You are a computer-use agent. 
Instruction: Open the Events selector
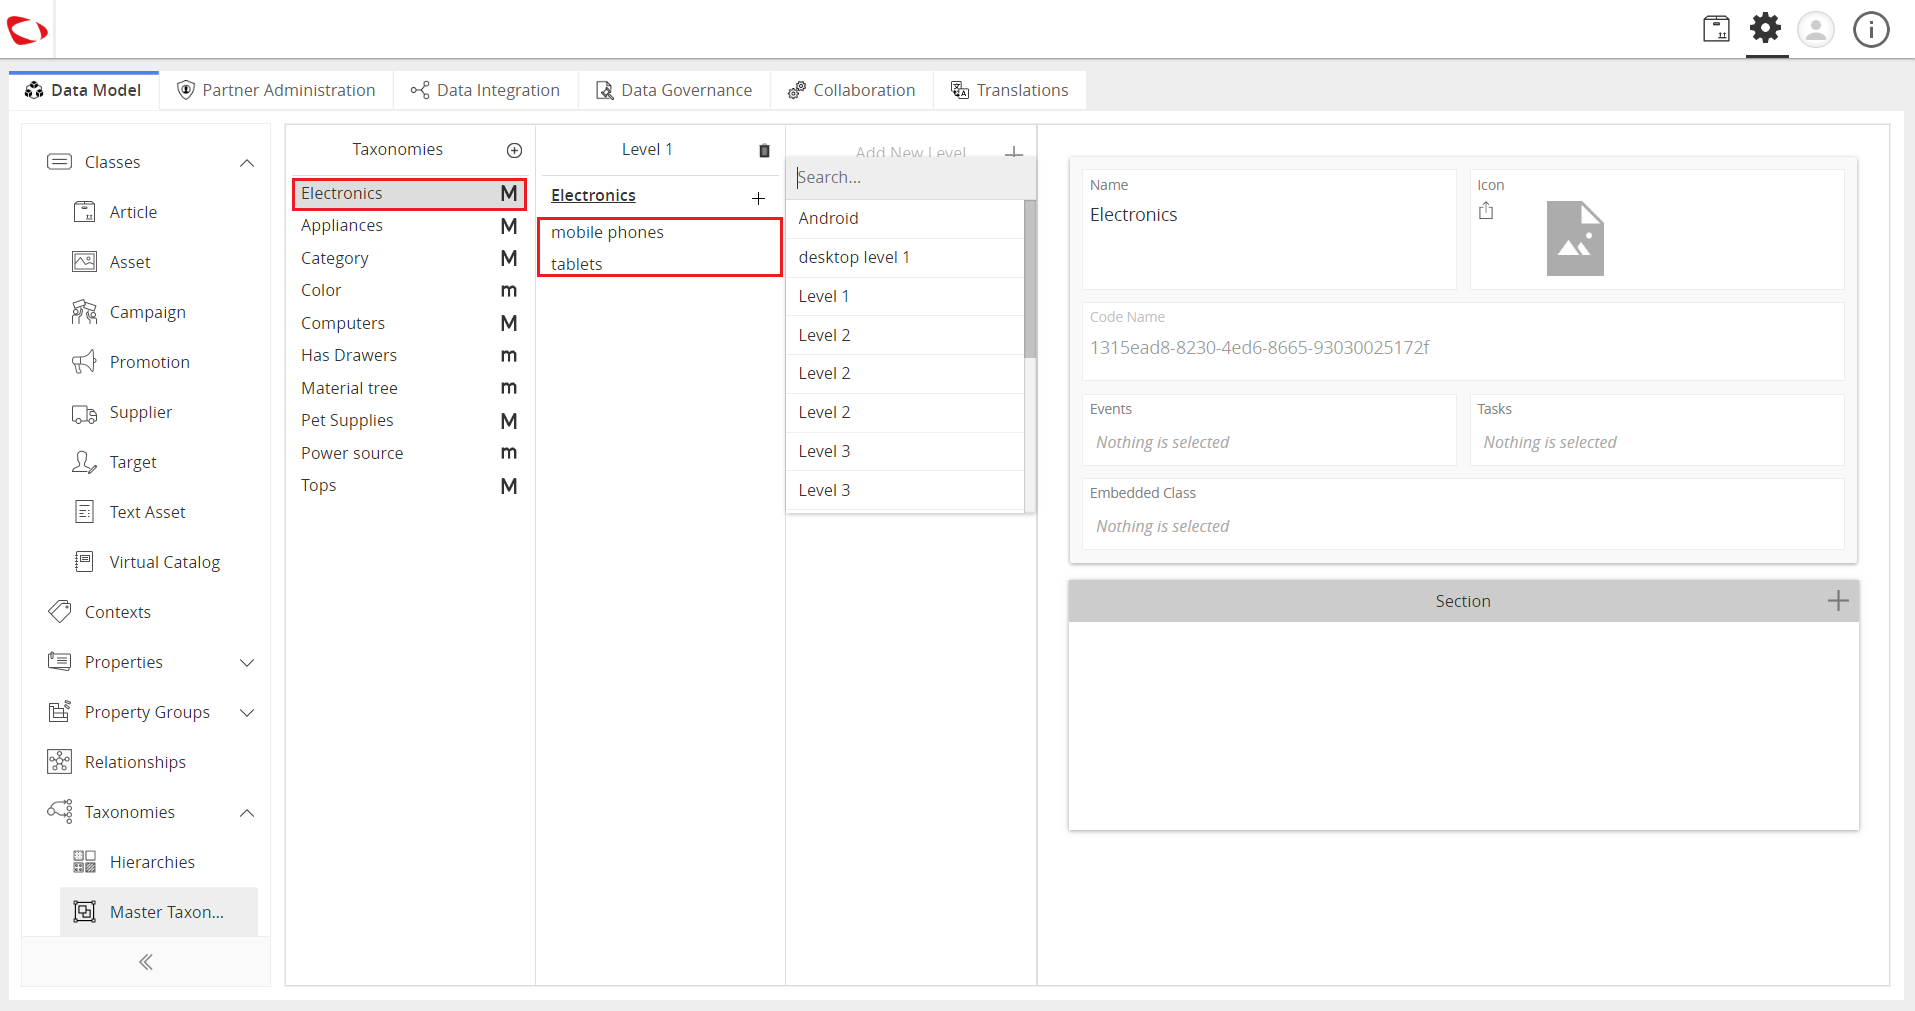point(1269,430)
